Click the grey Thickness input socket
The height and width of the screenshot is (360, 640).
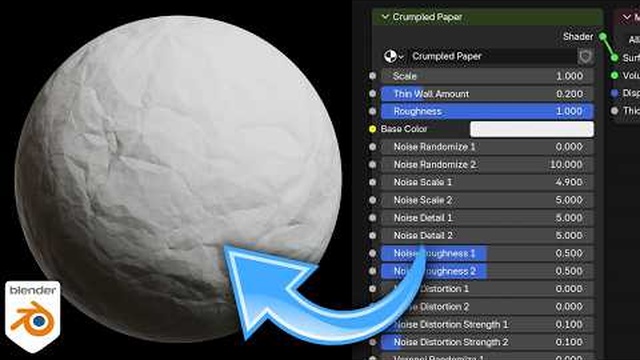pyautogui.click(x=614, y=111)
